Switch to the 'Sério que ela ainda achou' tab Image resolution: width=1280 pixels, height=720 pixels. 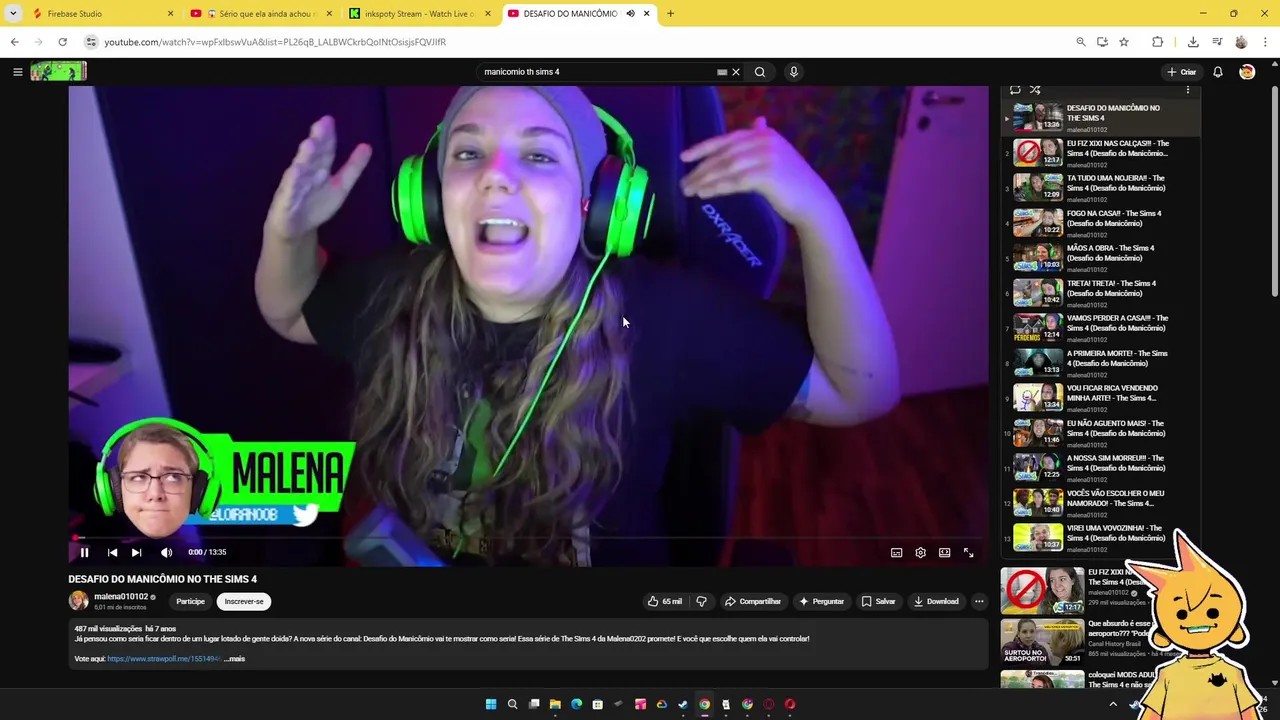pos(262,14)
